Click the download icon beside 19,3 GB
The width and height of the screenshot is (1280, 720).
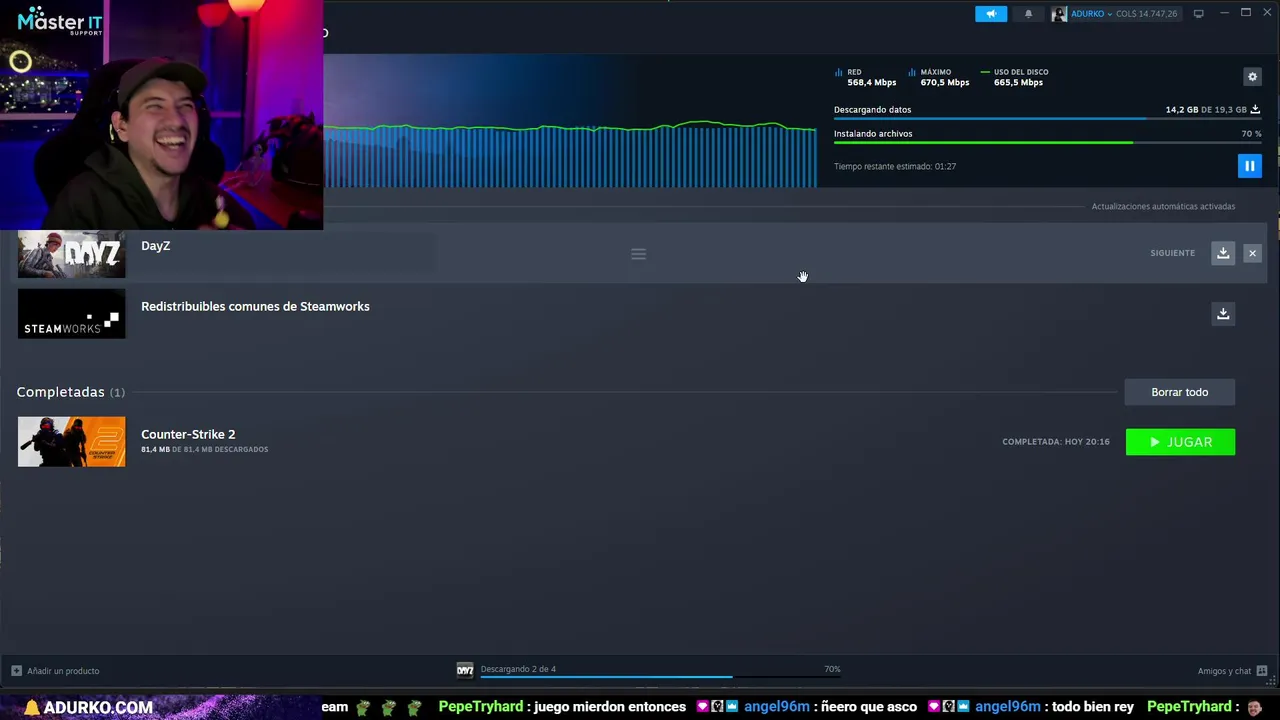[1255, 110]
